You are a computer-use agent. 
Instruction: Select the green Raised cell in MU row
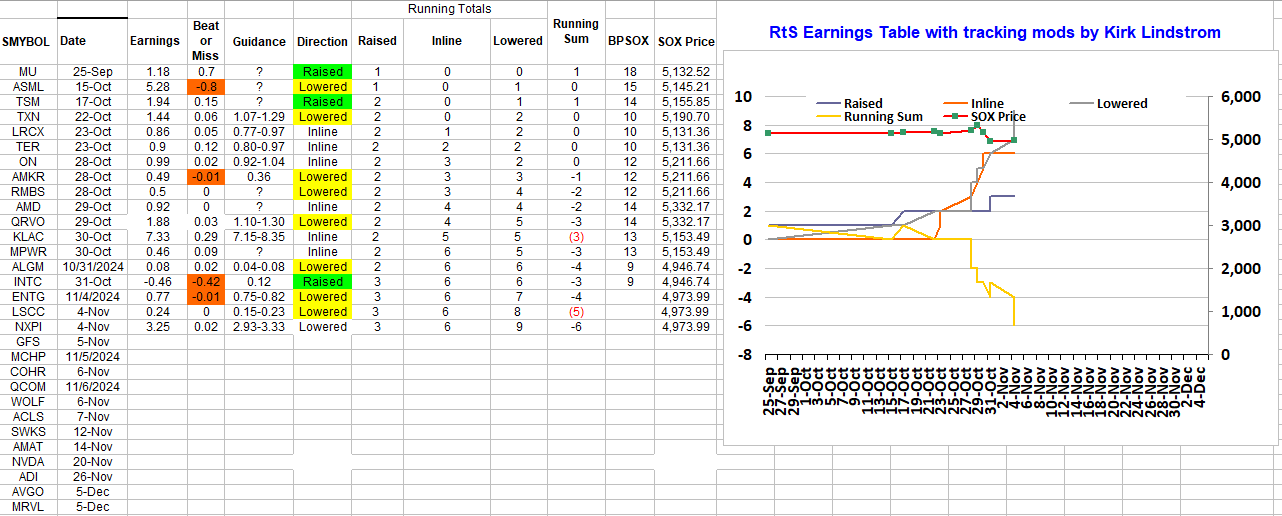(x=322, y=72)
